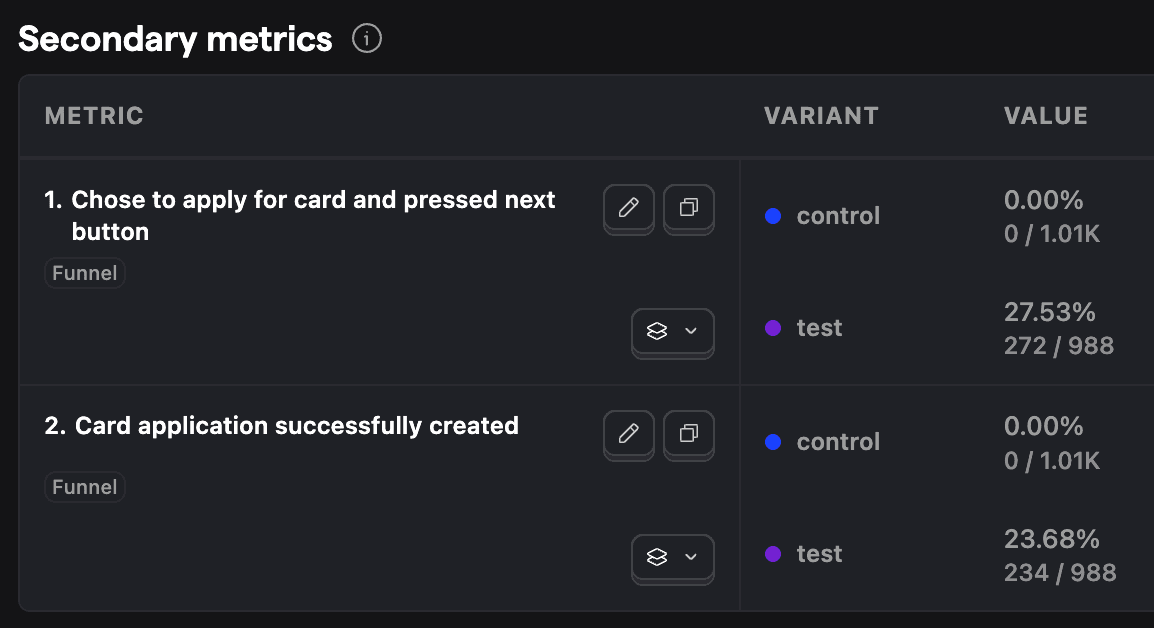
Task: Click the VALUE column header
Action: point(1045,116)
